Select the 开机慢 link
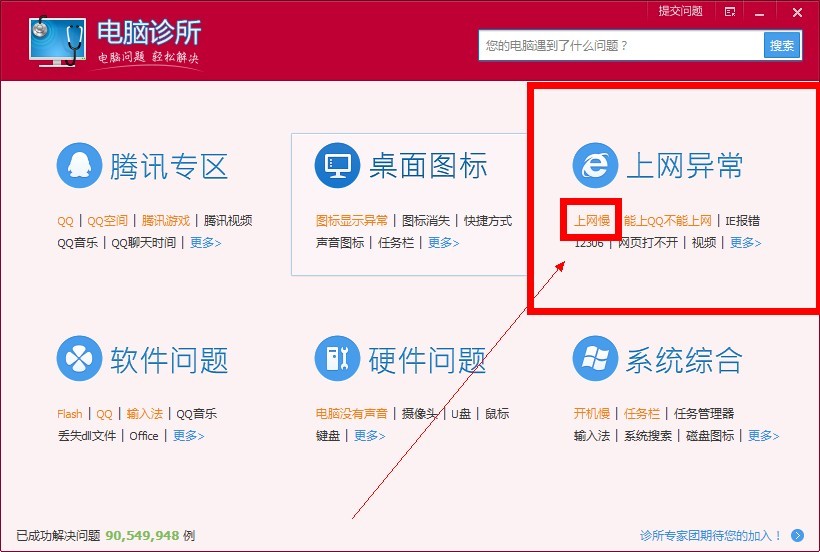Viewport: 820px width, 552px height. coord(592,414)
